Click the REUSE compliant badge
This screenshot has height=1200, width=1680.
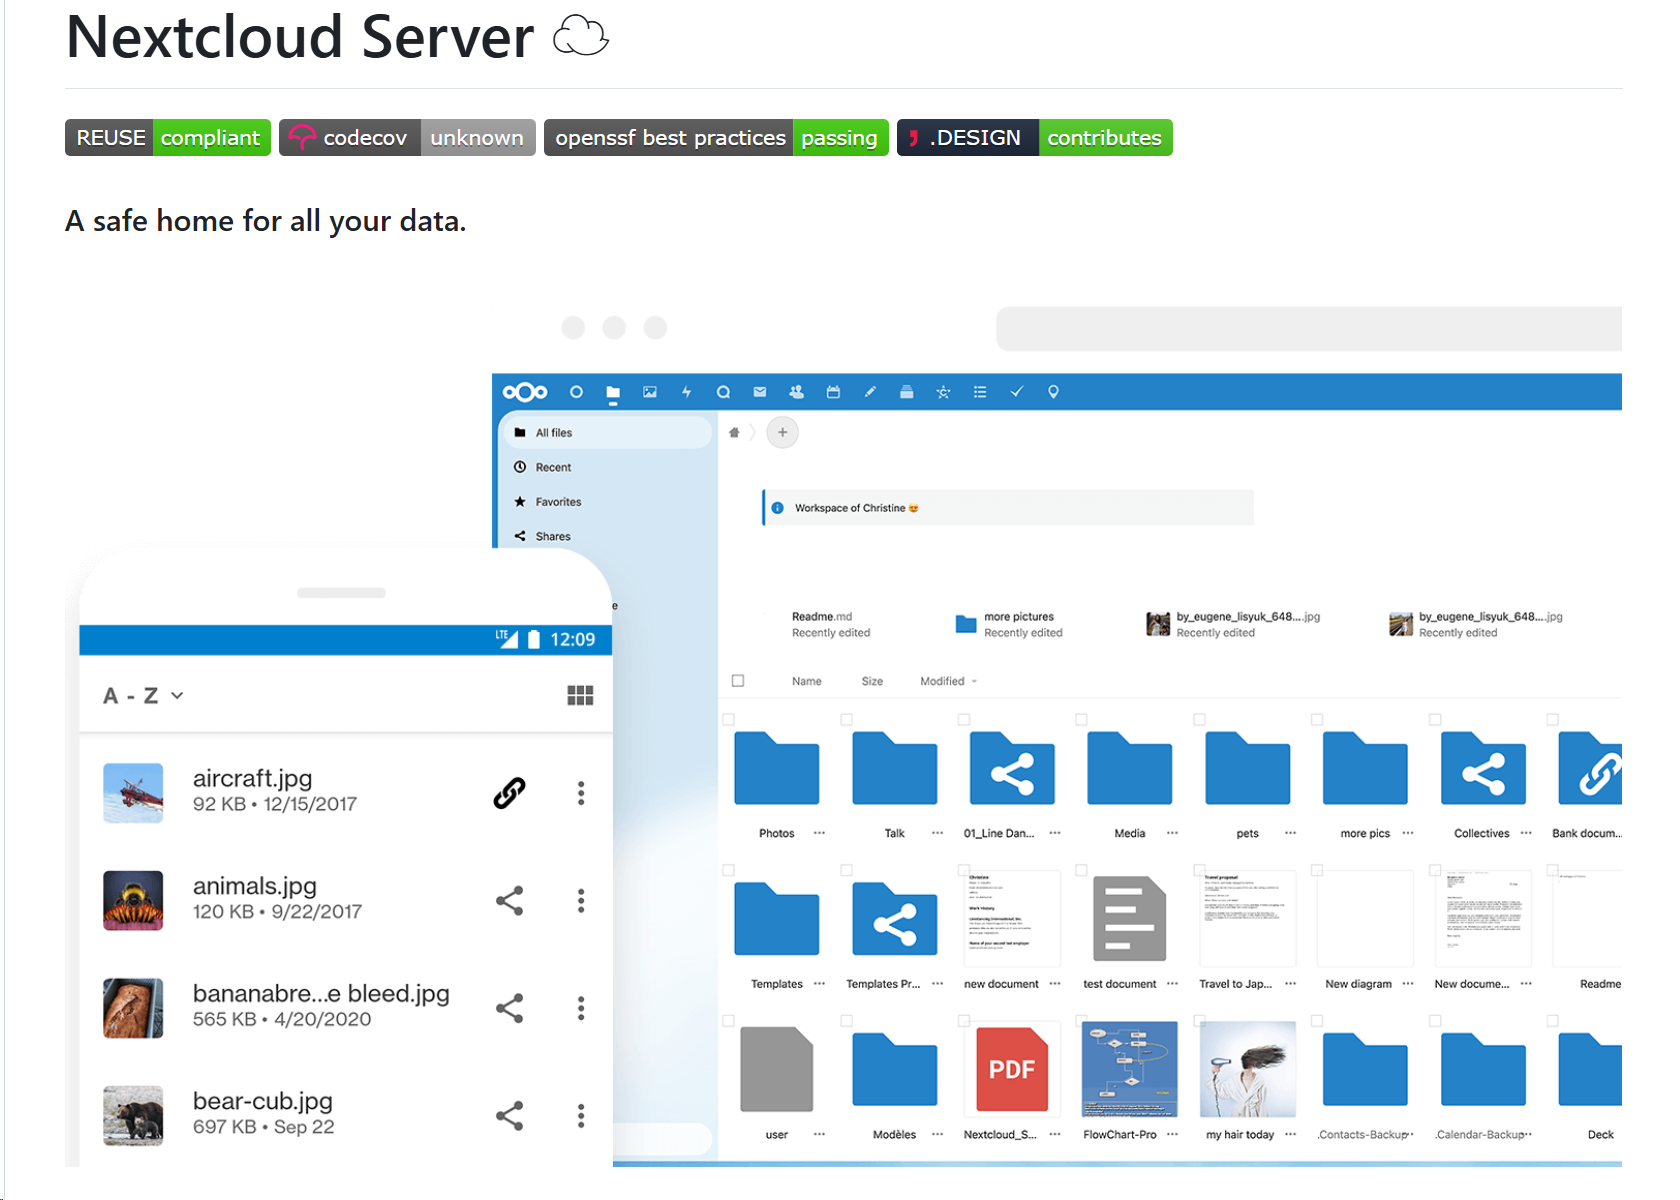point(168,138)
